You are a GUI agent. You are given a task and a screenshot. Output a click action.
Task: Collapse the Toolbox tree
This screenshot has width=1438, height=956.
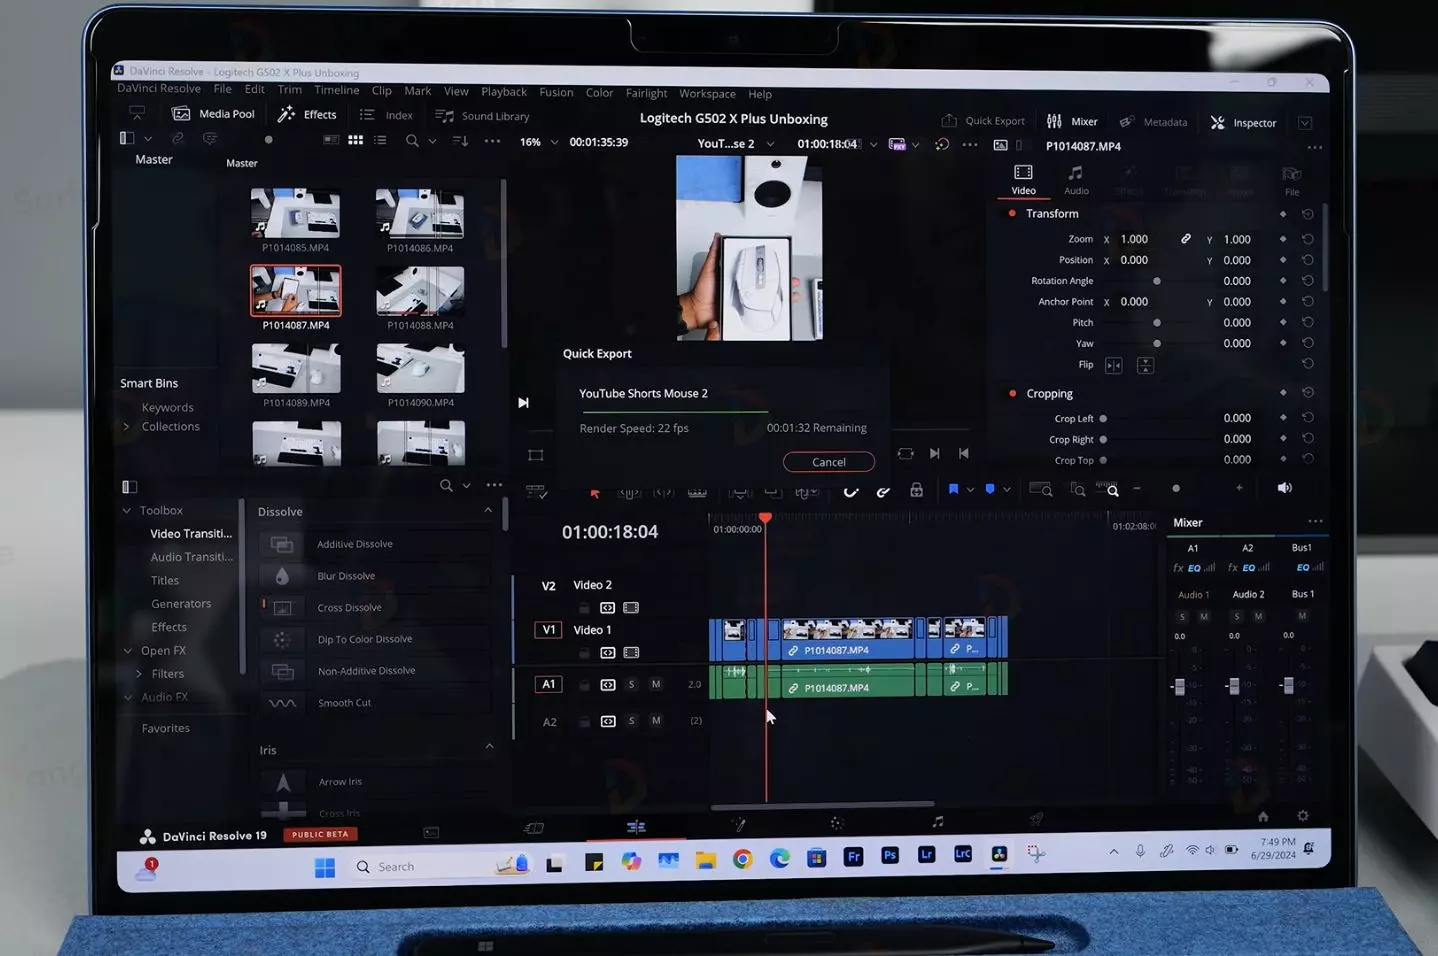[x=127, y=511]
